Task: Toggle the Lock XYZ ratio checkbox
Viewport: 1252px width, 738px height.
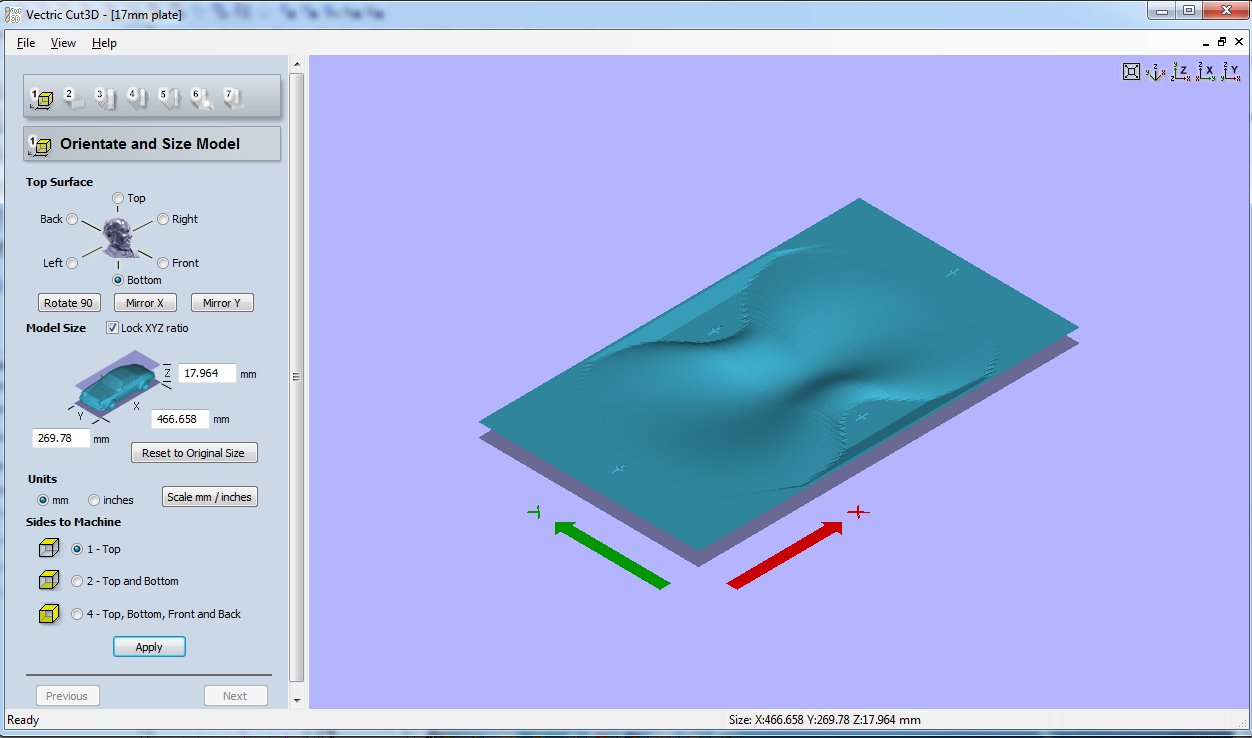Action: pyautogui.click(x=111, y=328)
